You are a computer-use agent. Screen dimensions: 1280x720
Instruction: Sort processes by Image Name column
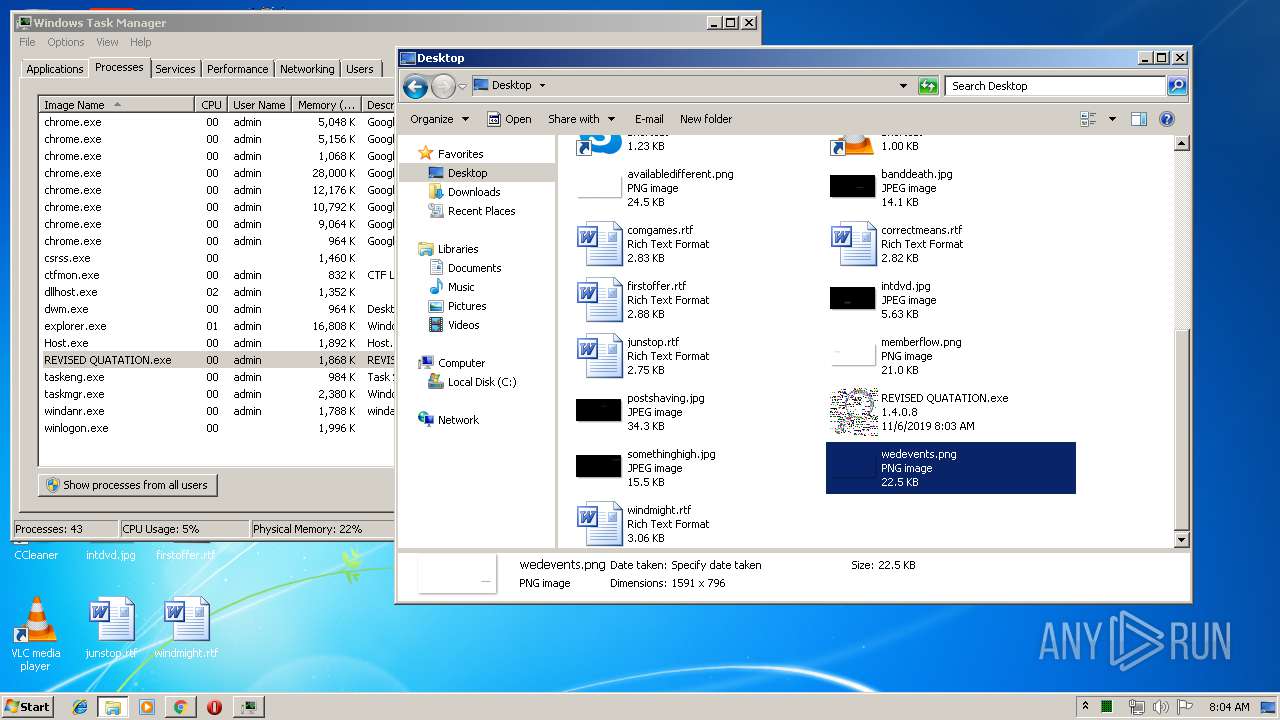[116, 105]
